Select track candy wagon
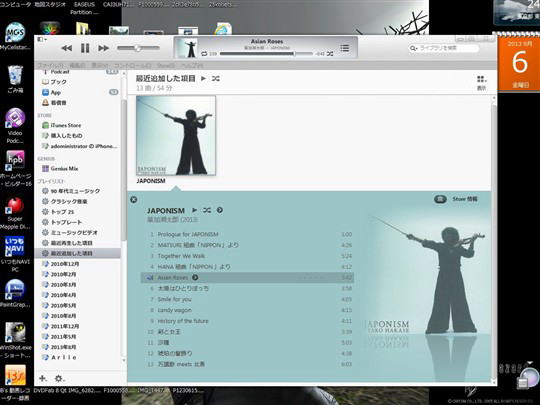Viewport: 540px width, 405px height. (175, 310)
